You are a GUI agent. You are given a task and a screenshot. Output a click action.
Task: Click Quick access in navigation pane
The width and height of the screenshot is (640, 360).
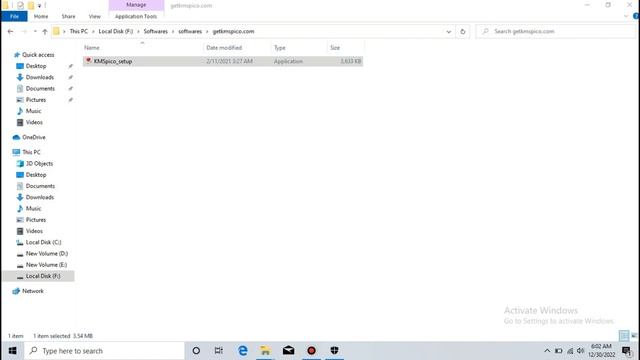(x=38, y=55)
